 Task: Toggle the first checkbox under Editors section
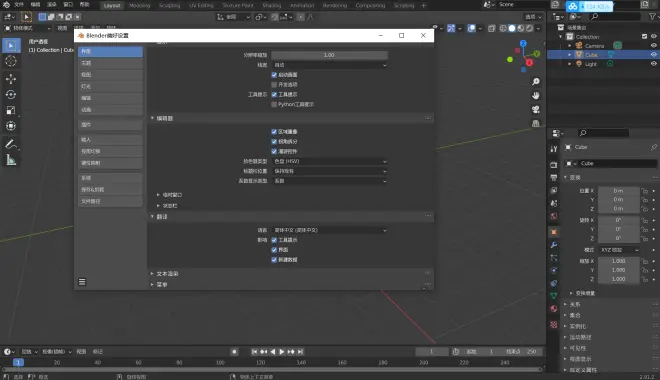(274, 132)
